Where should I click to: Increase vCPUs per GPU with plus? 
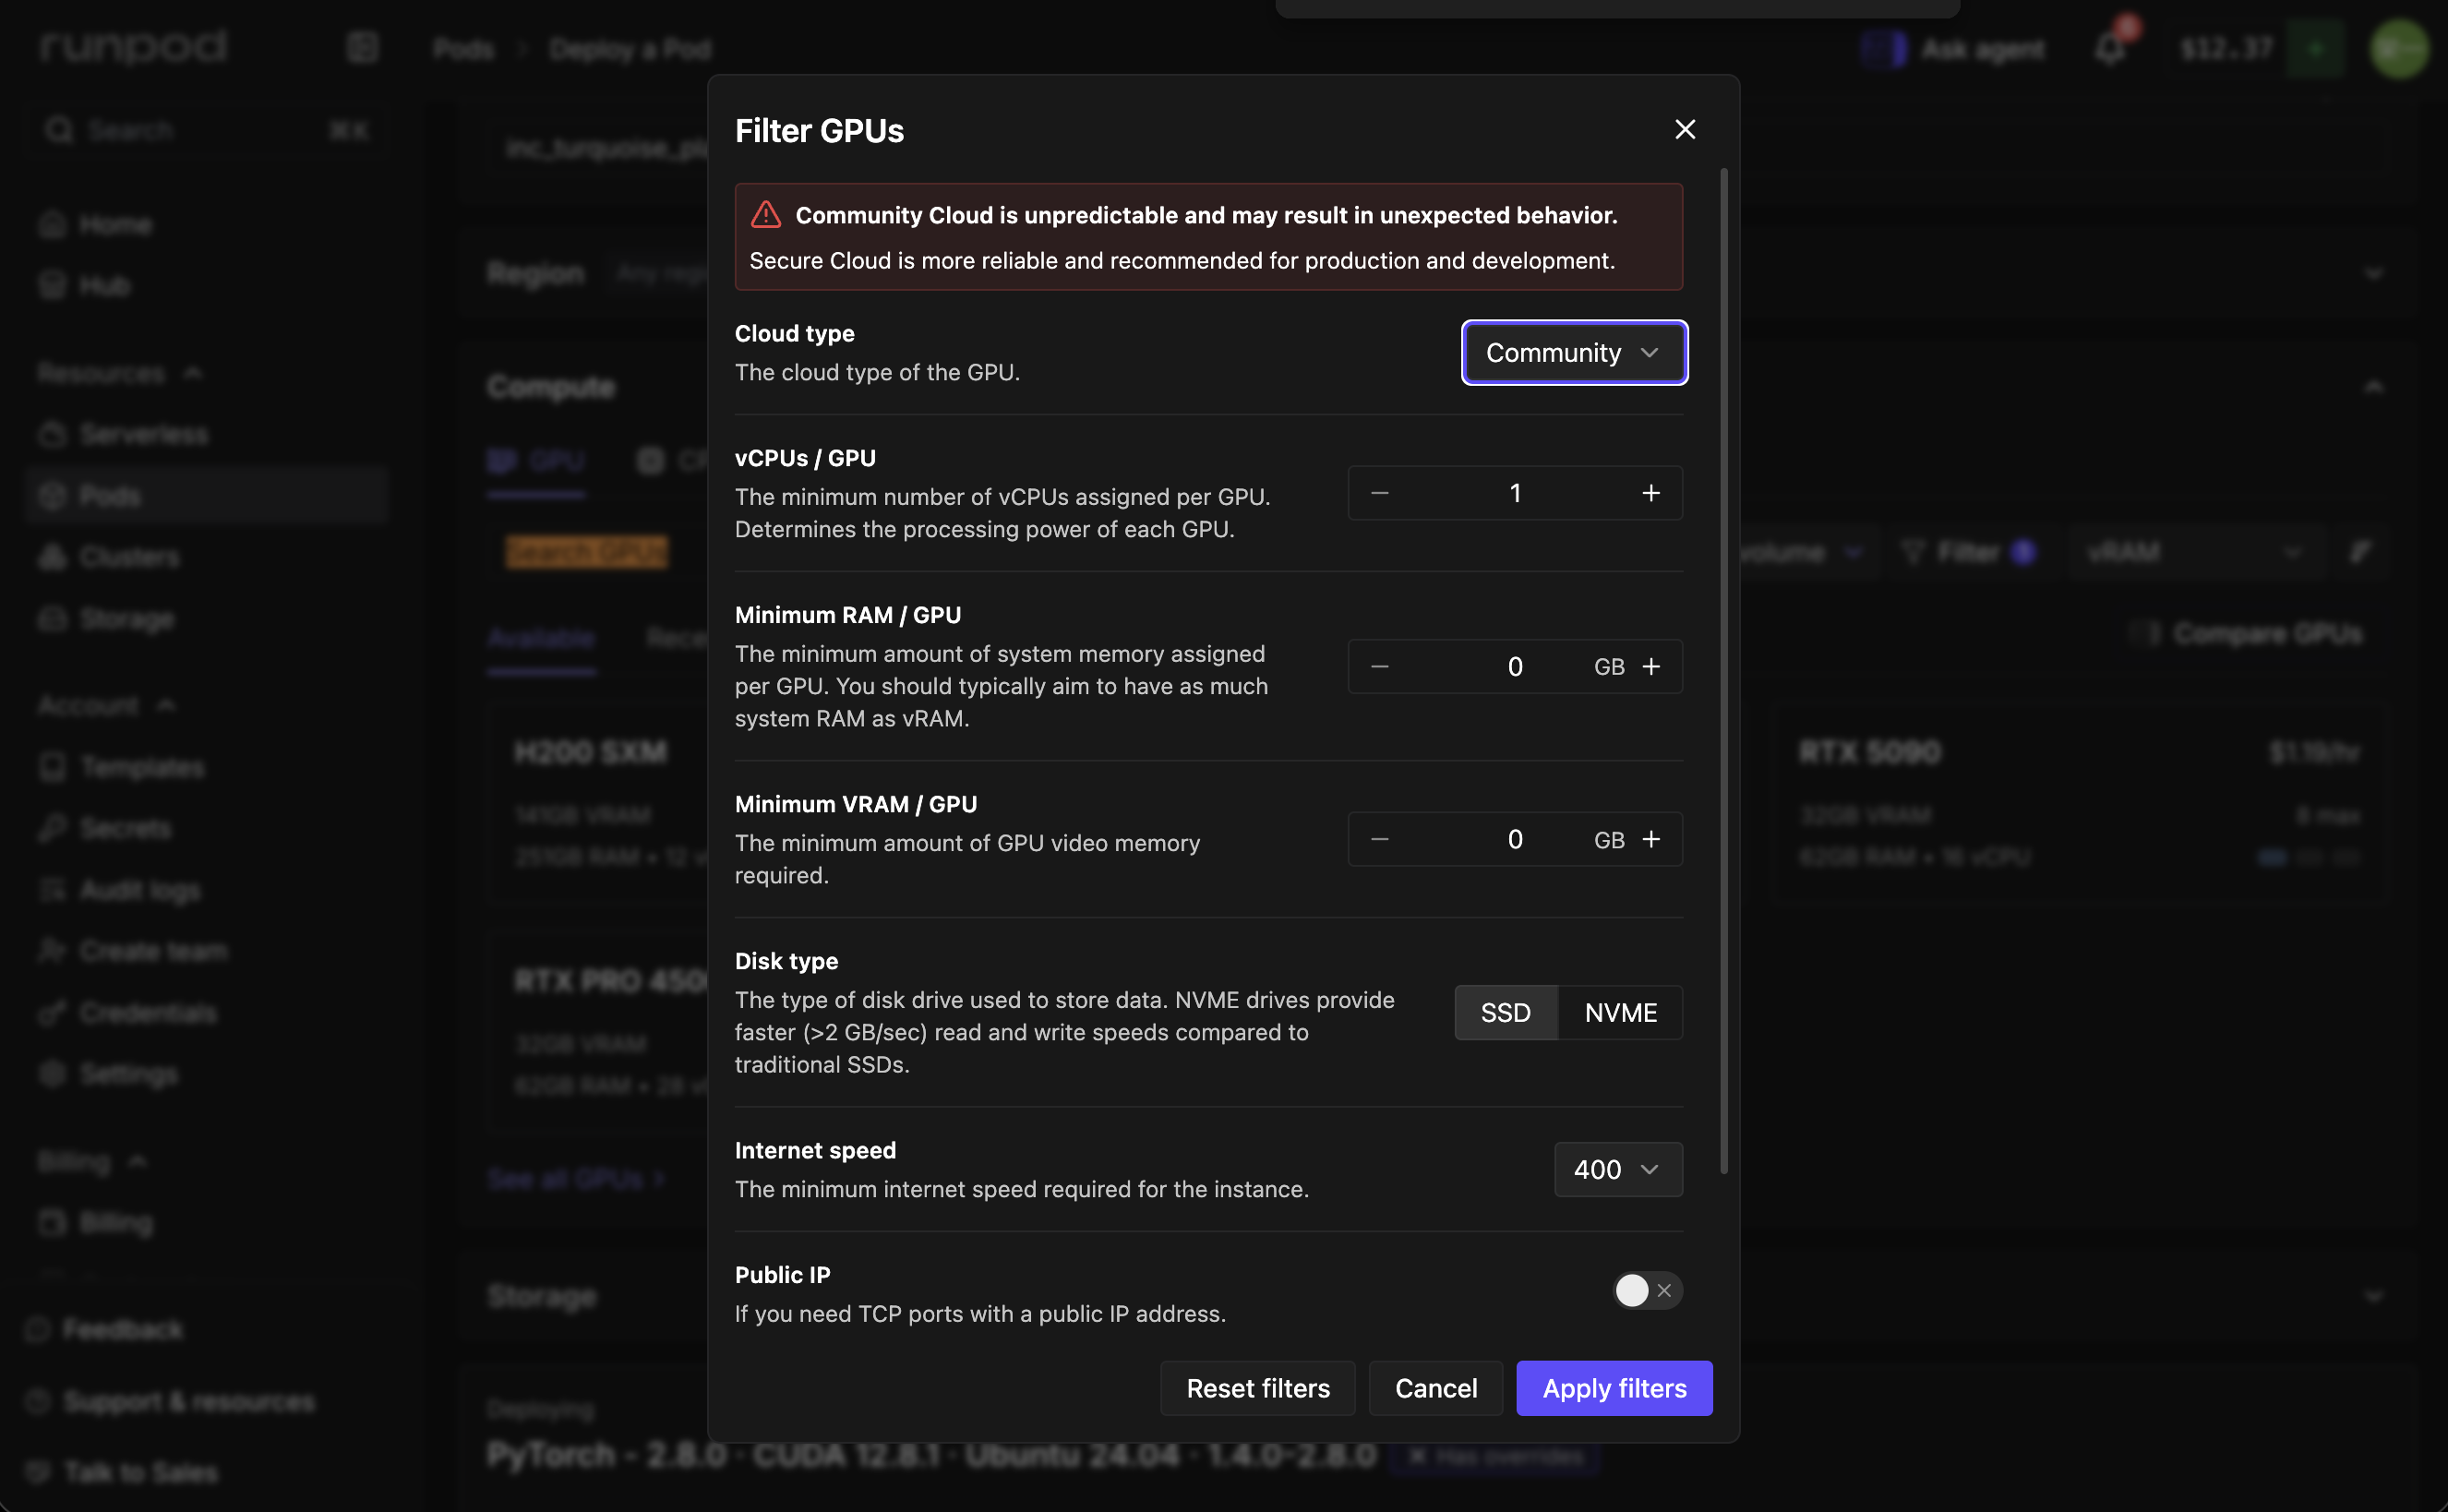click(x=1651, y=493)
